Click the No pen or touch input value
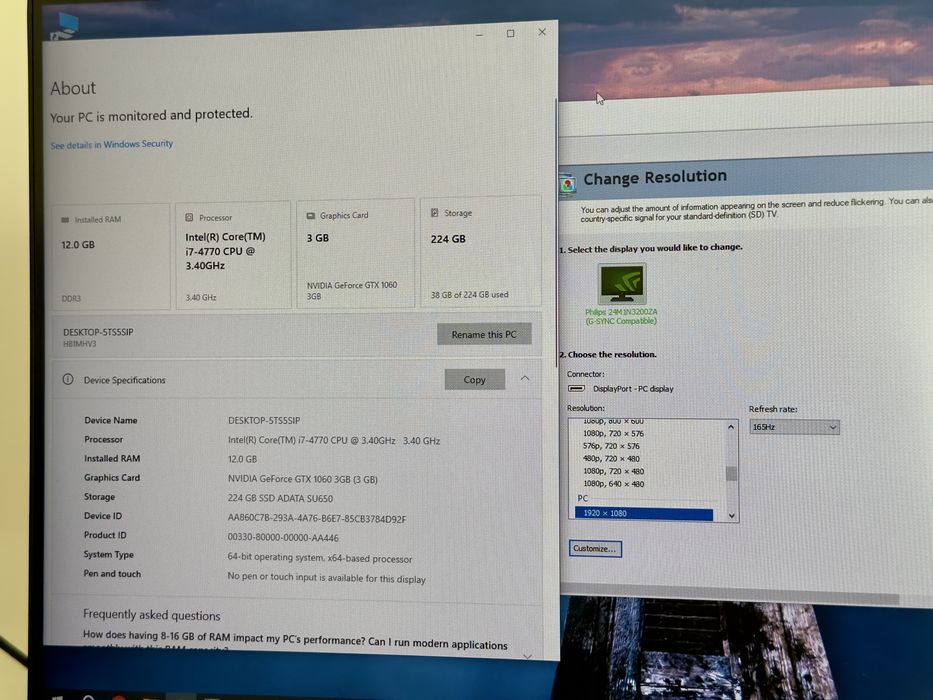 pos(326,577)
